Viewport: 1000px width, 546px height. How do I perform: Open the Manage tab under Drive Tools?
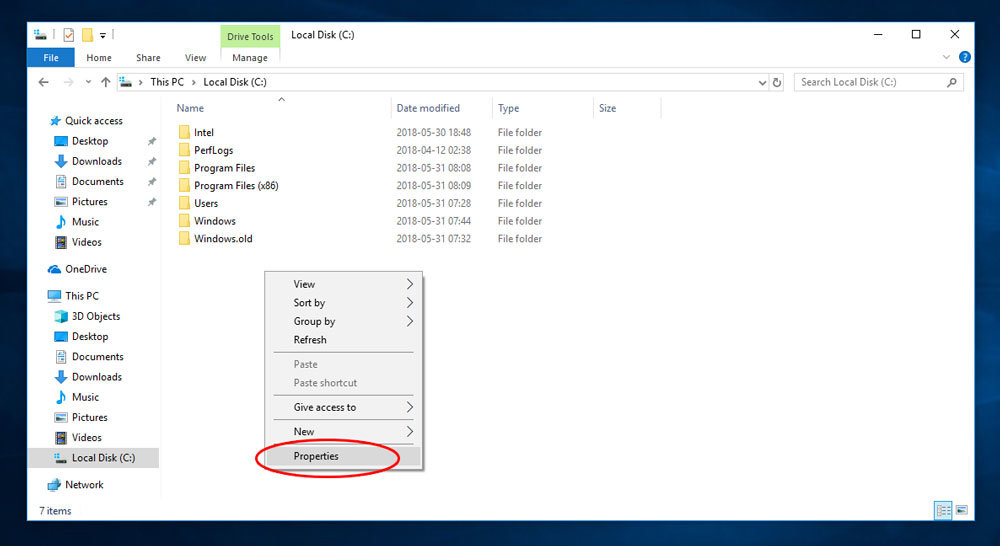tap(250, 57)
